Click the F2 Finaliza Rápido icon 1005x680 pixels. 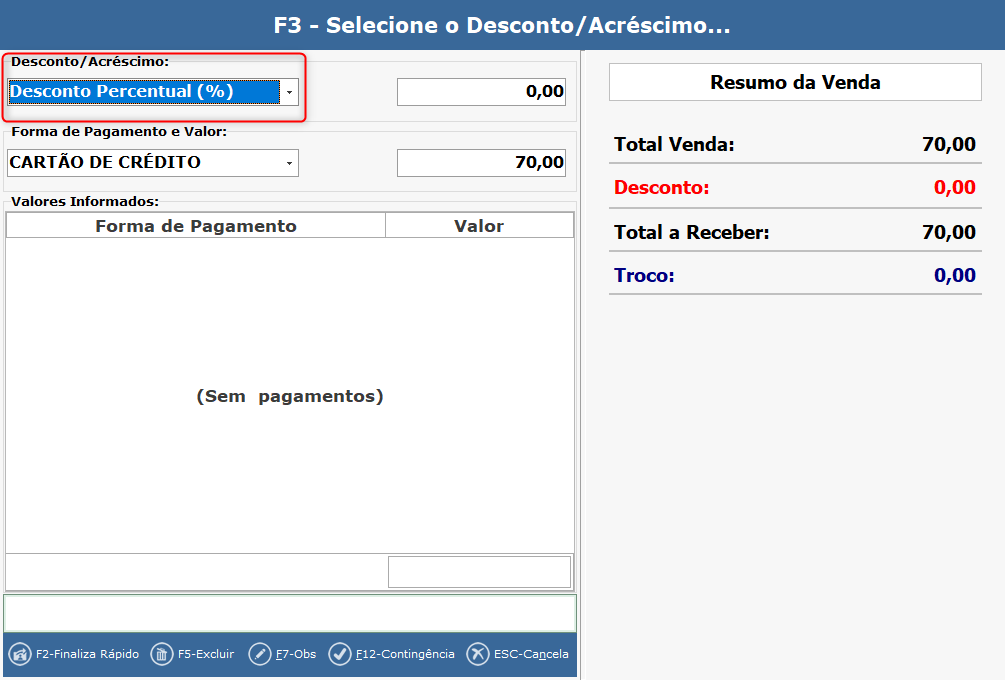pyautogui.click(x=19, y=654)
